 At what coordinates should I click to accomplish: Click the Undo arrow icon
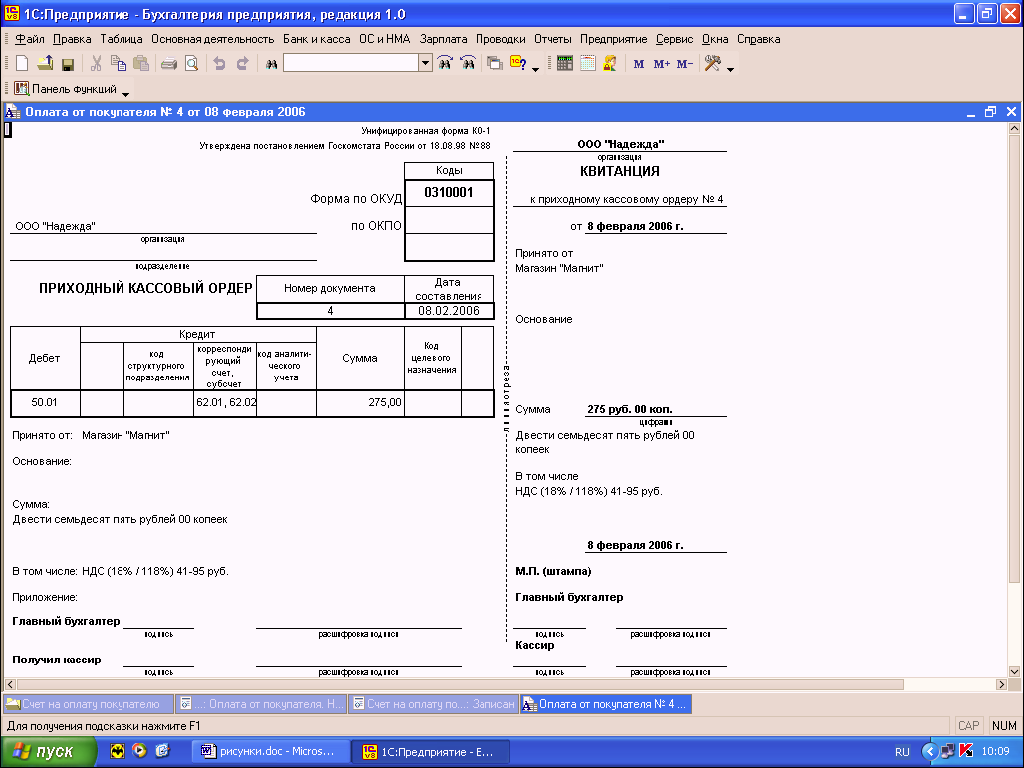(219, 63)
